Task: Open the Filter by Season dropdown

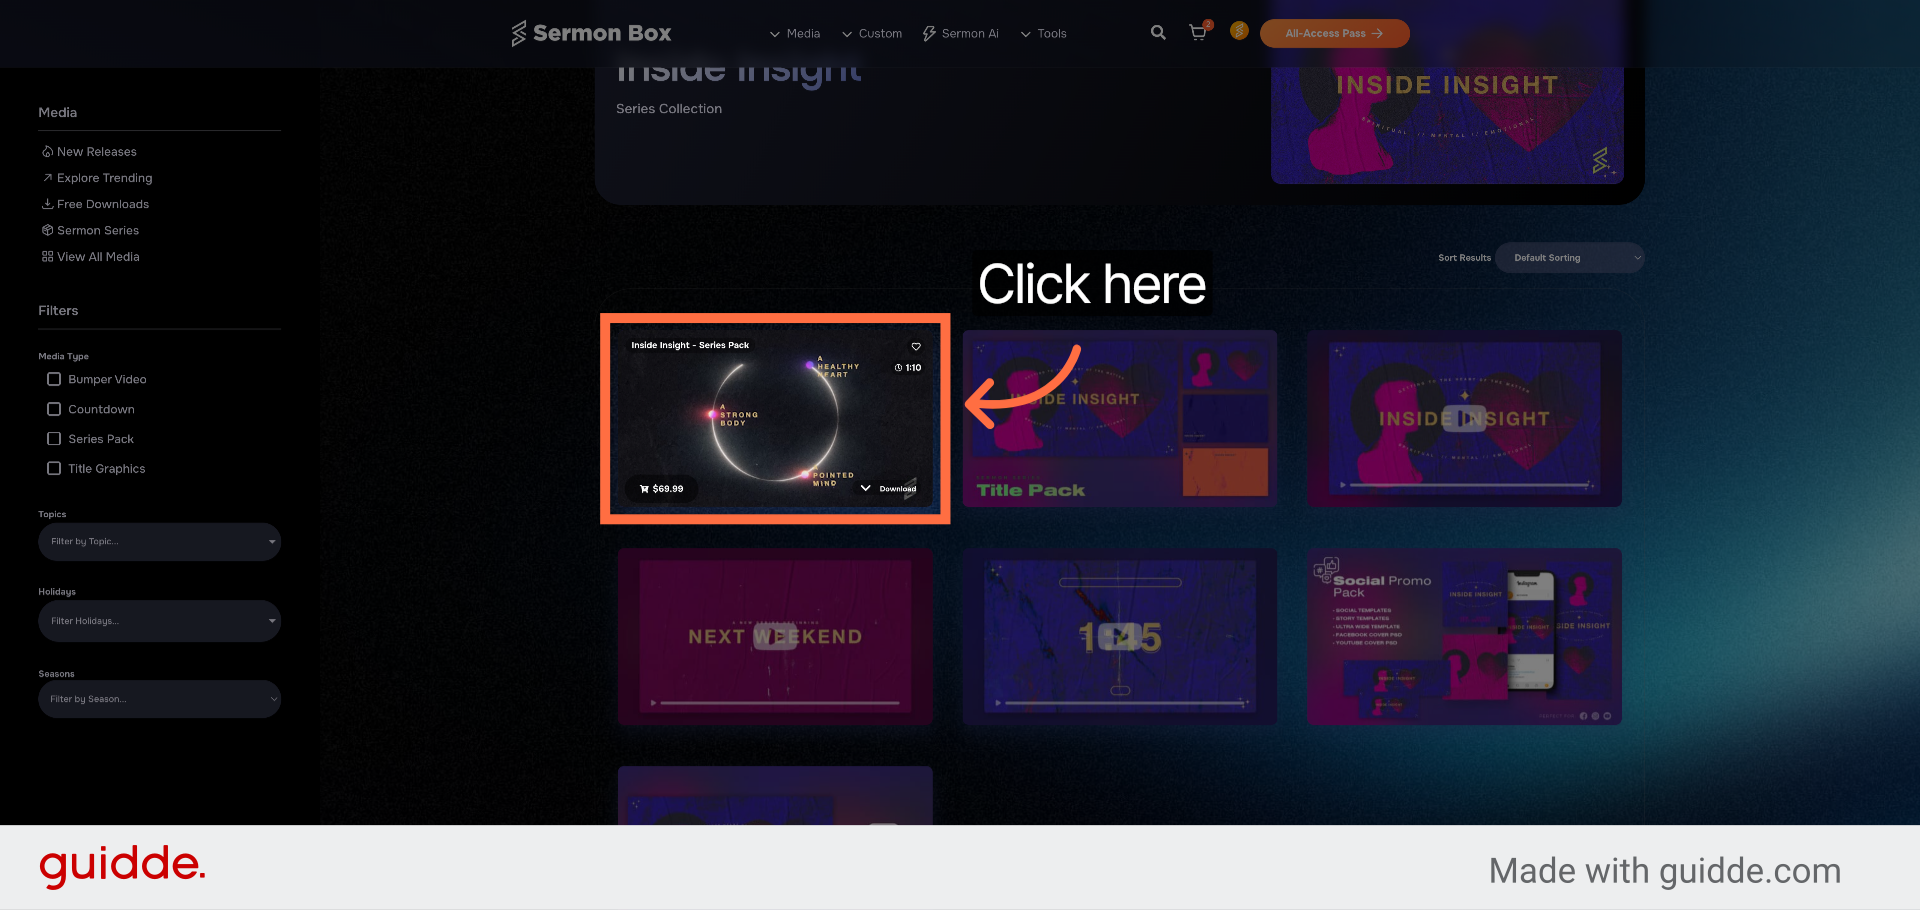Action: point(159,699)
